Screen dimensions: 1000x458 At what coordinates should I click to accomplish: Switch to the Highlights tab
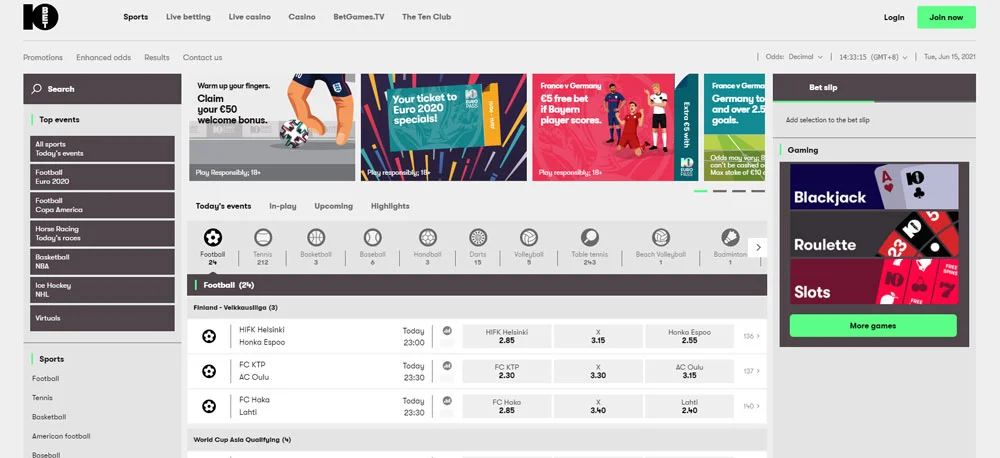pos(390,206)
